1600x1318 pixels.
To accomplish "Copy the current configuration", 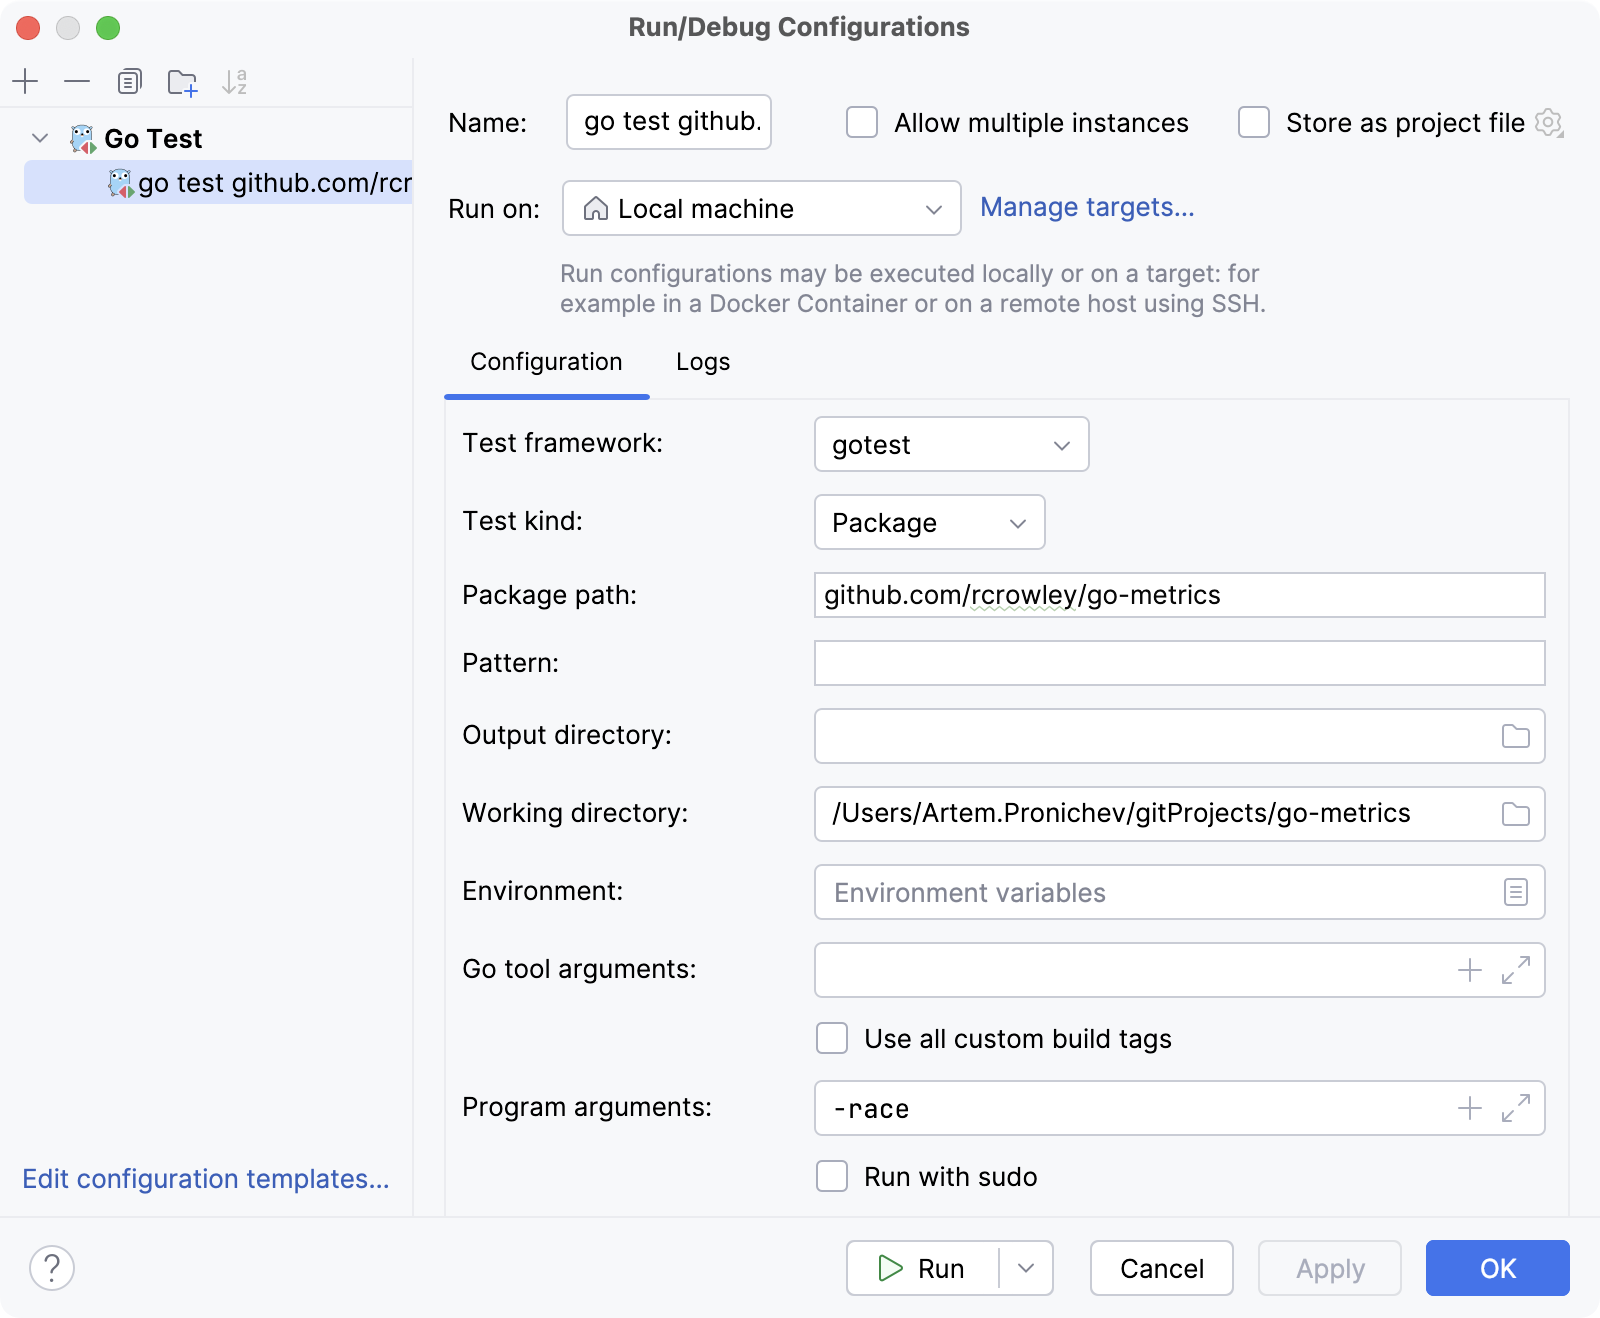I will (x=128, y=81).
